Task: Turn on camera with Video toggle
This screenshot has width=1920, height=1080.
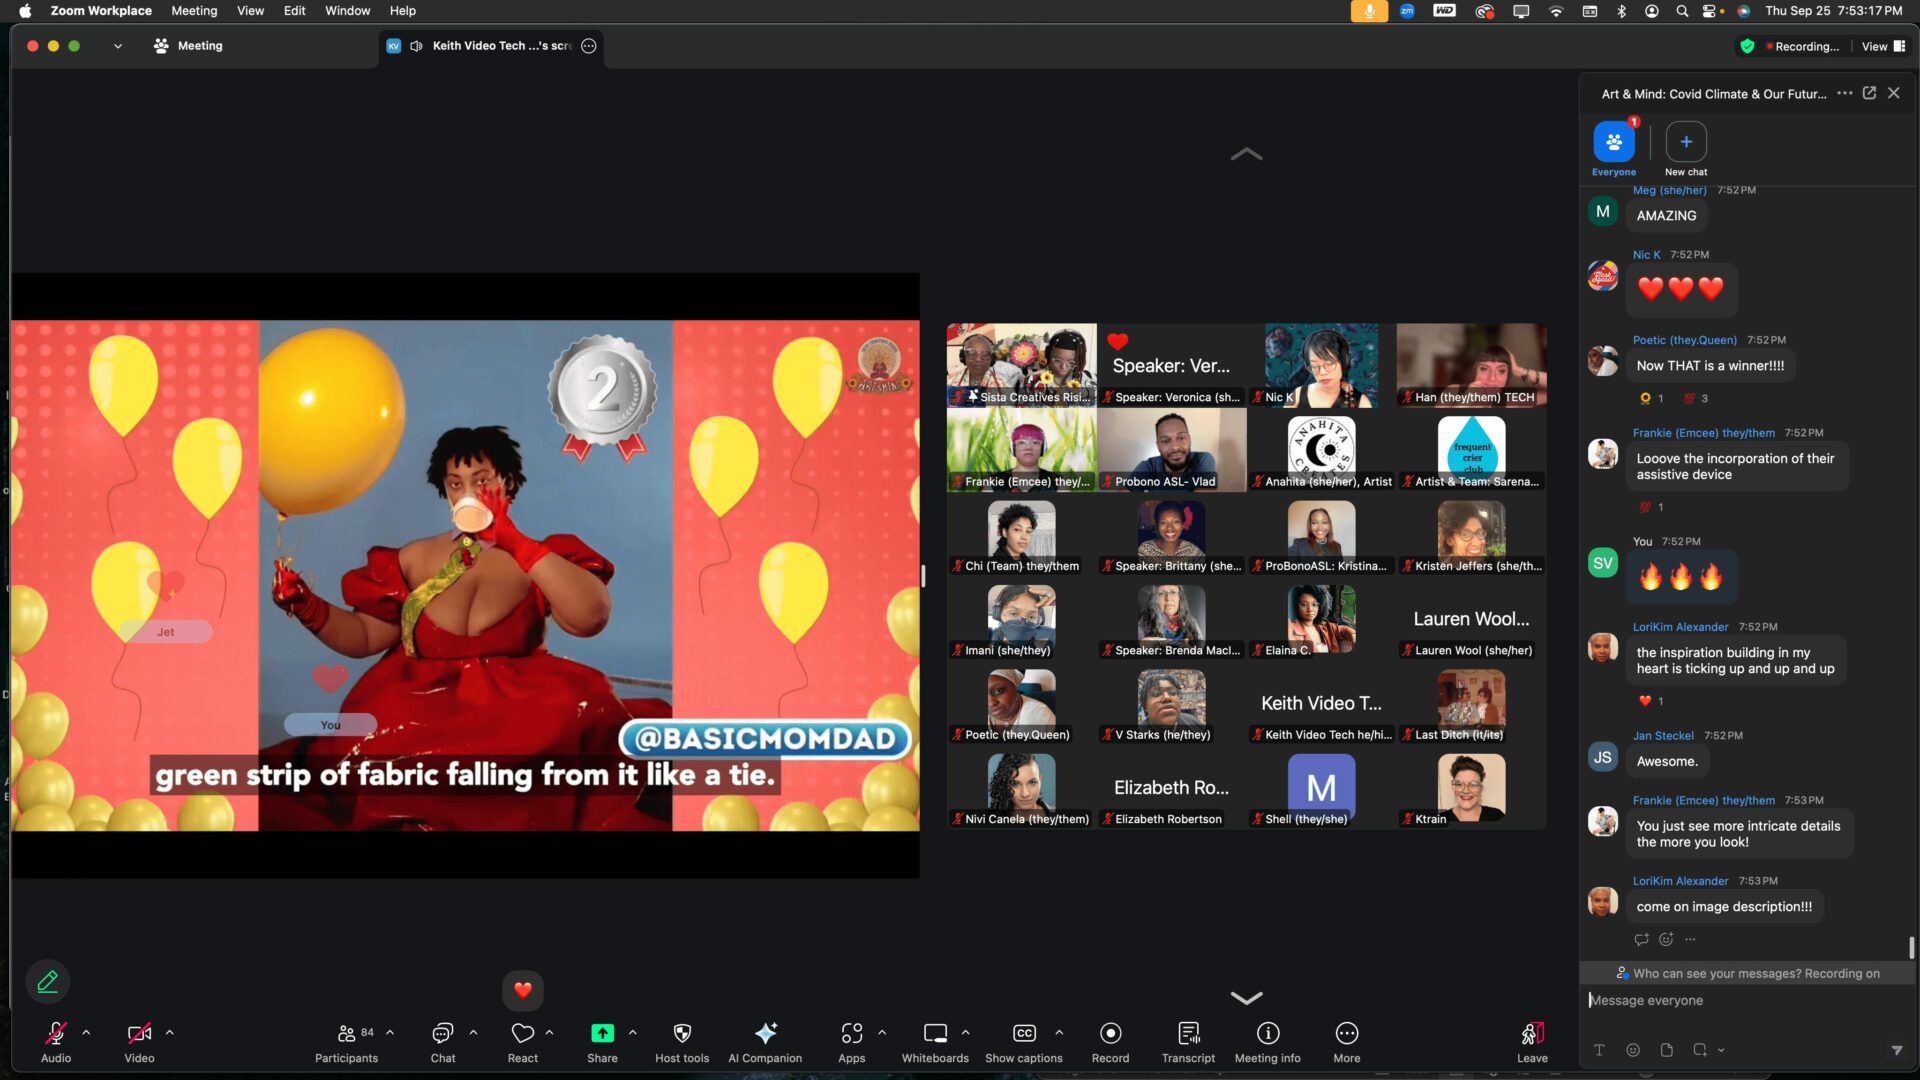Action: (139, 1034)
